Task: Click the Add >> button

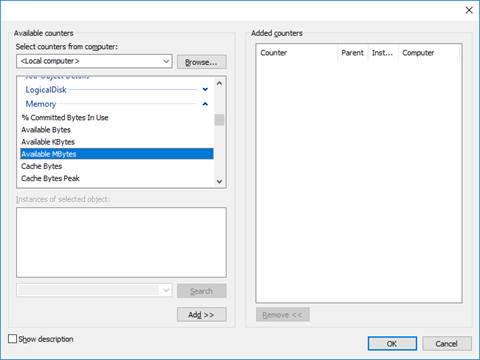Action: point(201,314)
